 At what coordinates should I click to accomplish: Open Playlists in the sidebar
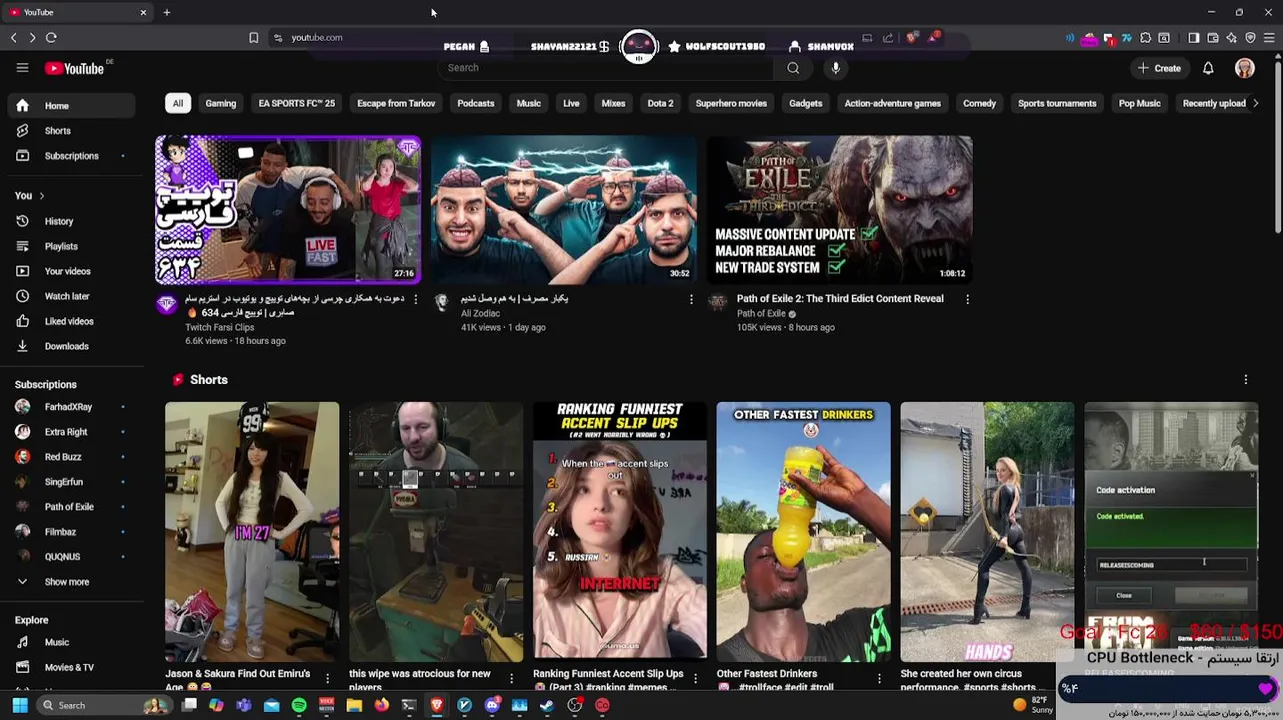point(71,246)
